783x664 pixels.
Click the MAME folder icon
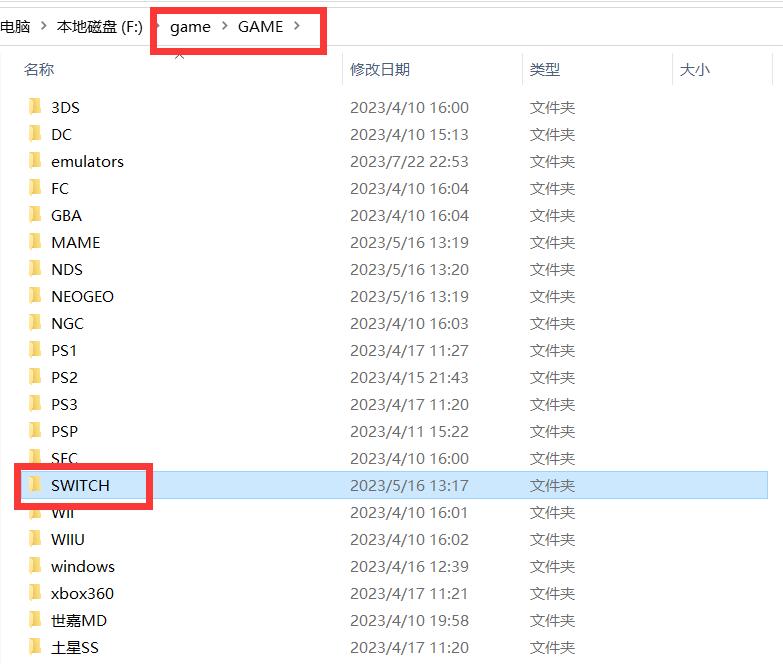pos(35,241)
